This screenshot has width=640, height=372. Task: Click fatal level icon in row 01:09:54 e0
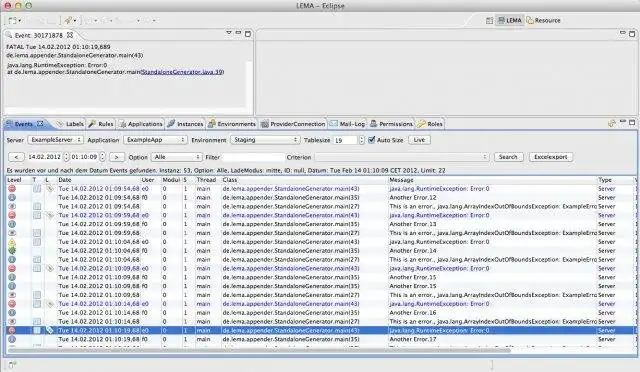pos(12,189)
